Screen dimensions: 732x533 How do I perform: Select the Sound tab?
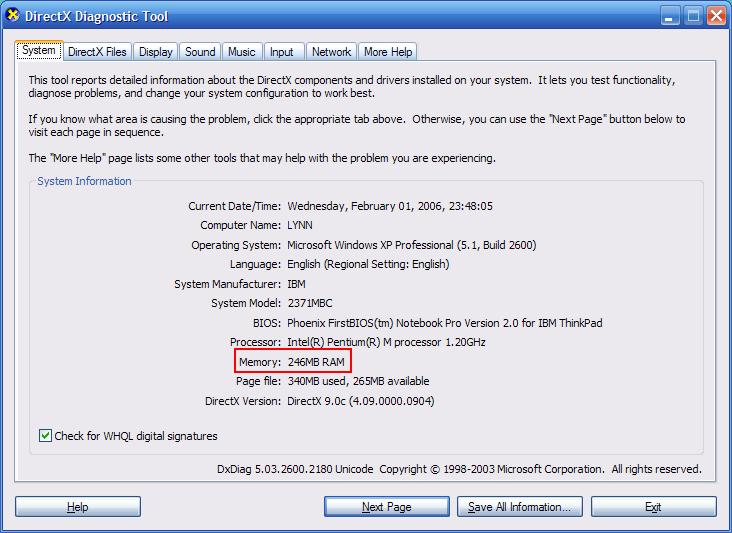[200, 52]
